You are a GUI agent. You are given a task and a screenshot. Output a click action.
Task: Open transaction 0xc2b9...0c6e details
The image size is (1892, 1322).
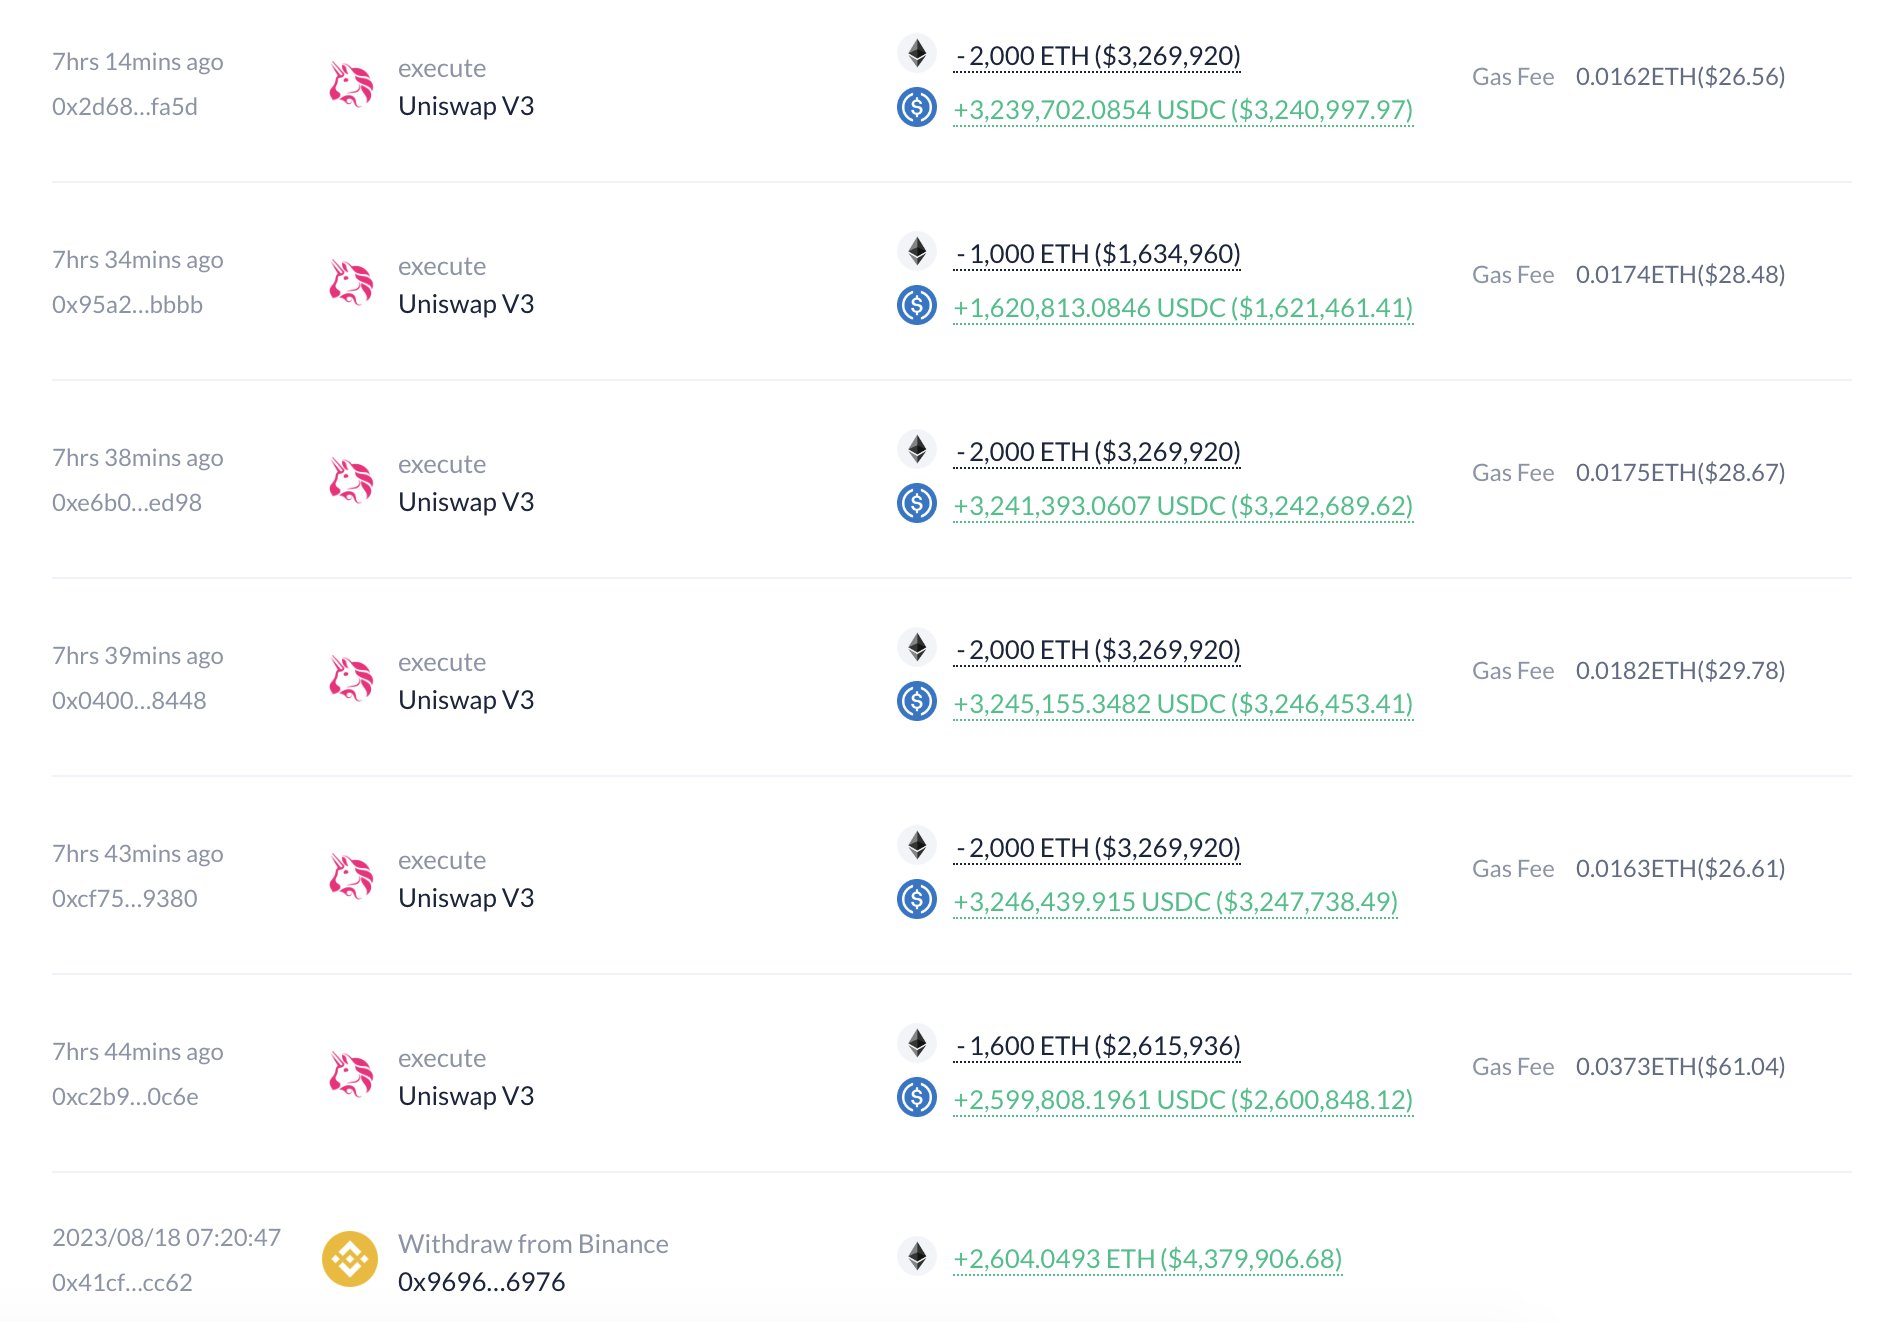[126, 1097]
